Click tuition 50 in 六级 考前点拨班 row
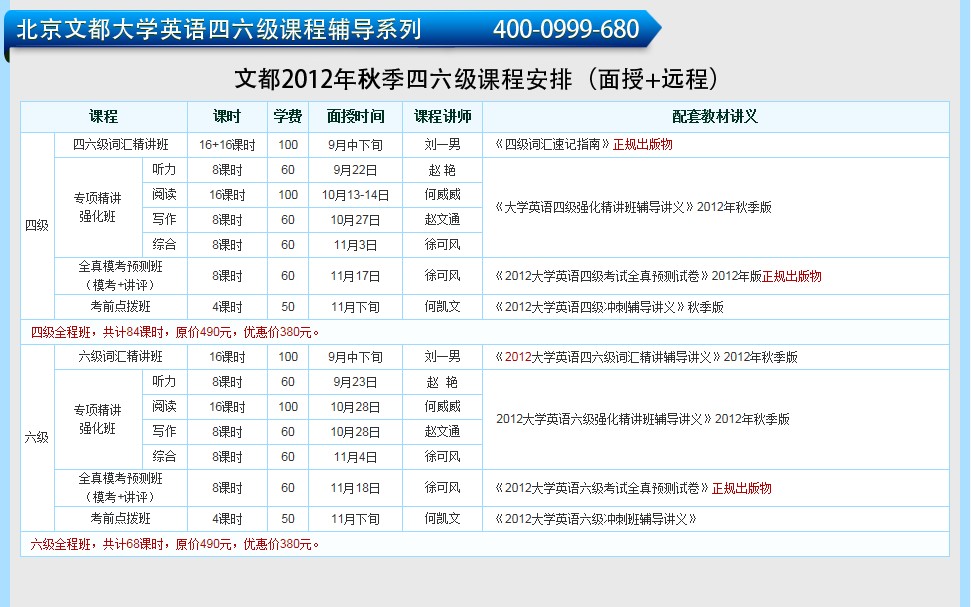Screen dimensions: 971x607 pos(288,519)
